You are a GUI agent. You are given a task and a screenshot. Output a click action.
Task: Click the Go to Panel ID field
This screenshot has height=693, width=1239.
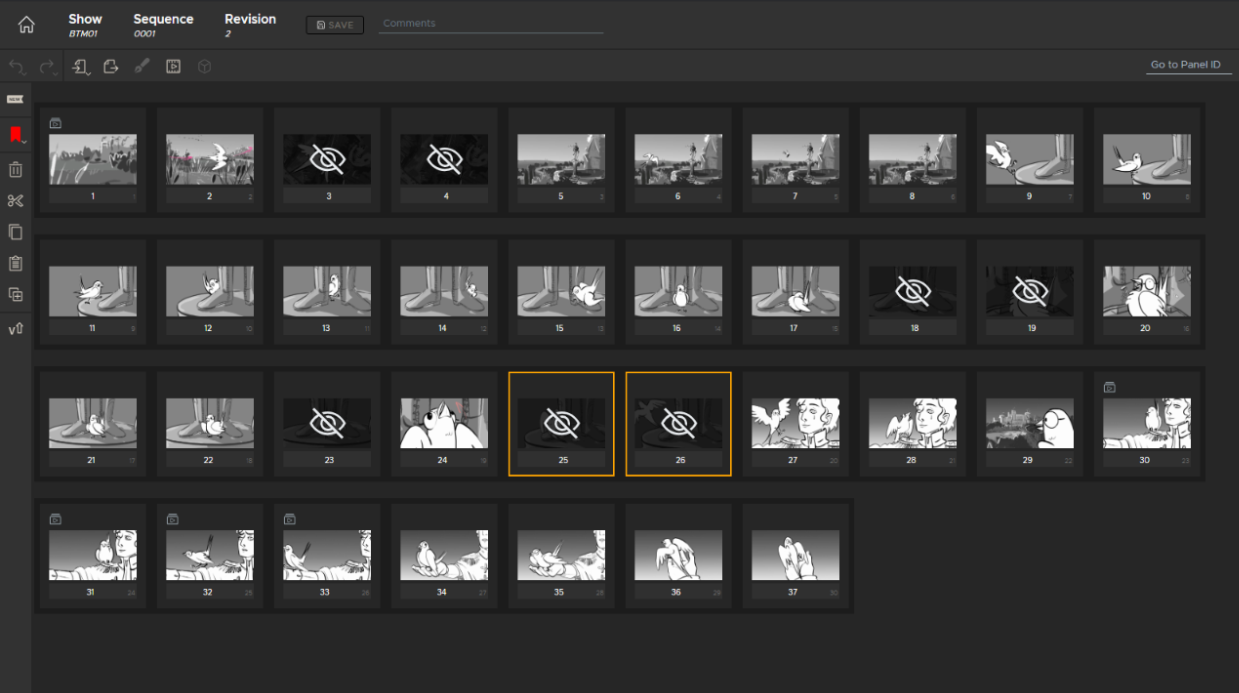click(x=1185, y=65)
